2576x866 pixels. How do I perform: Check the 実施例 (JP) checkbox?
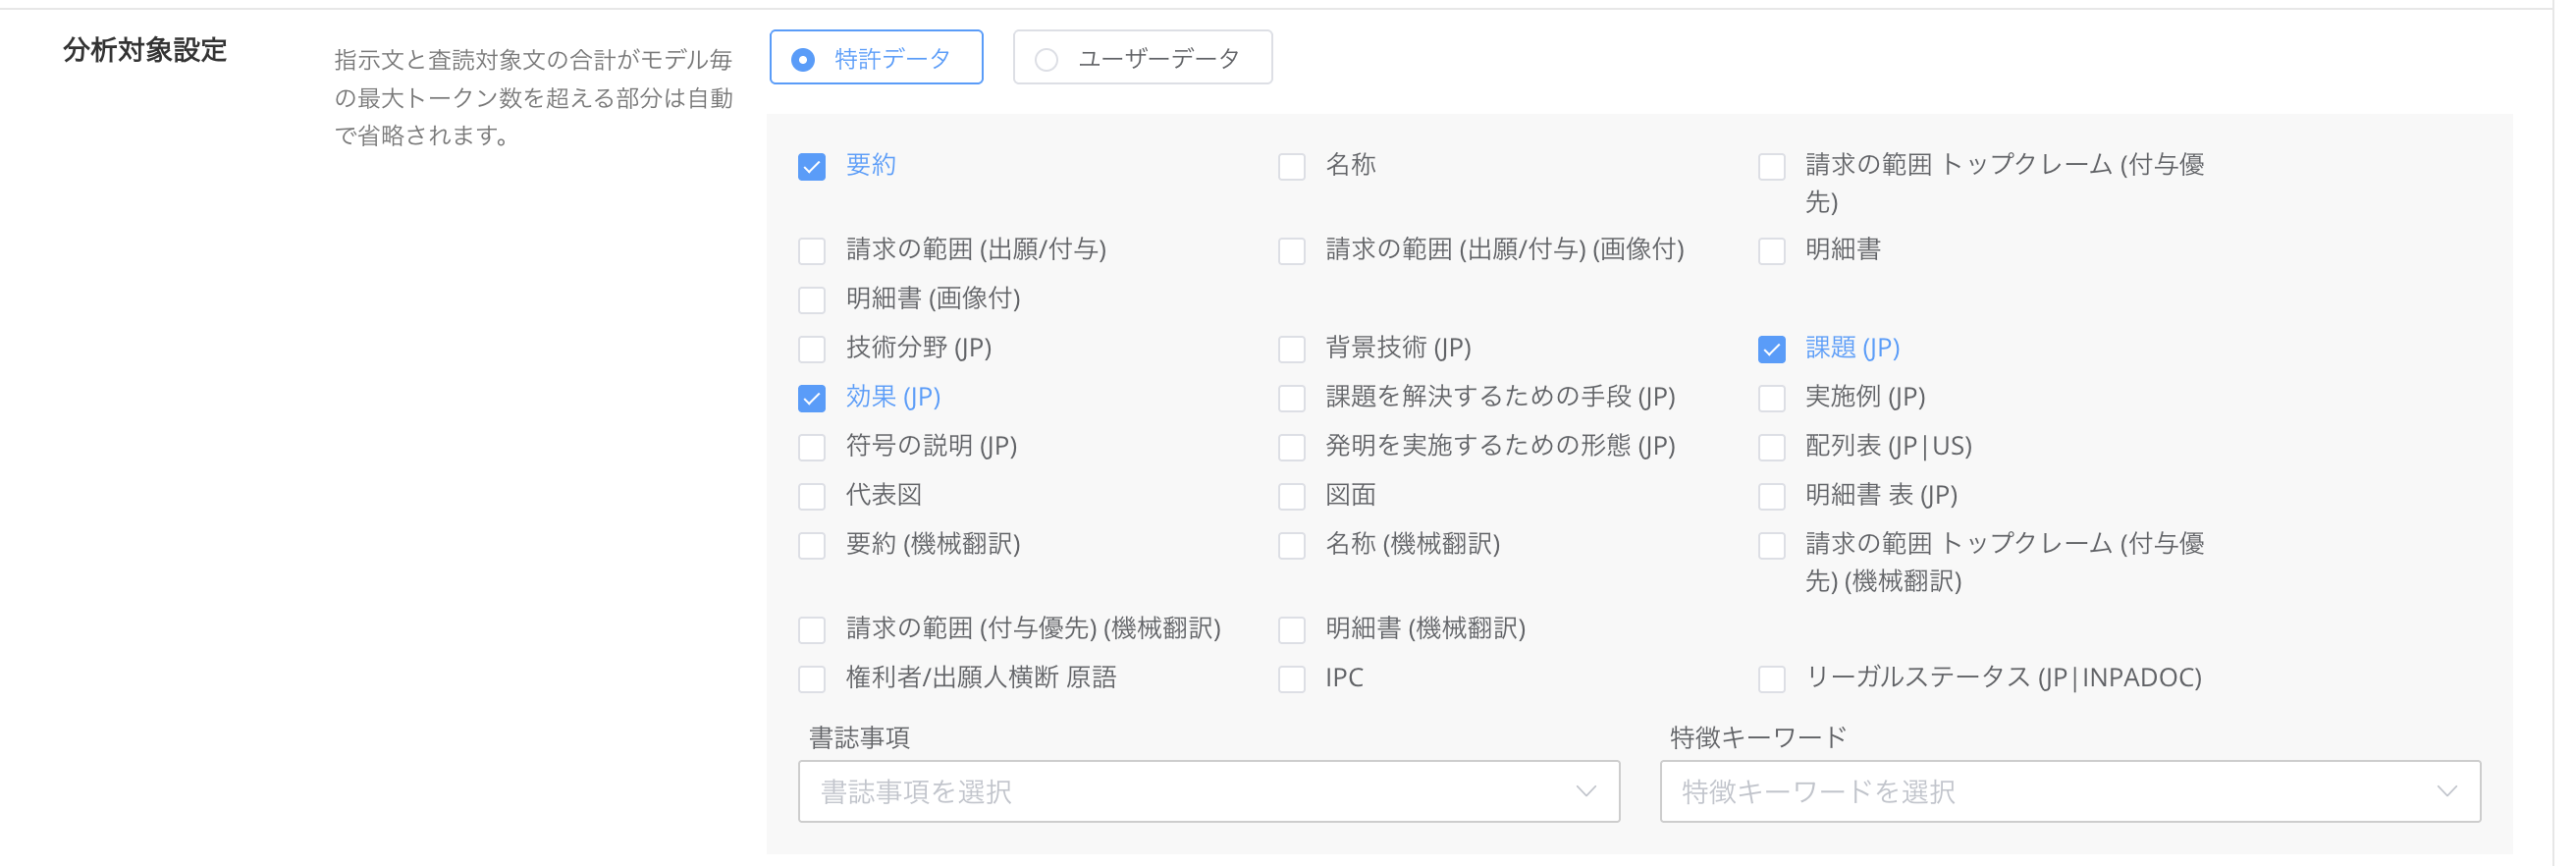click(x=1771, y=398)
